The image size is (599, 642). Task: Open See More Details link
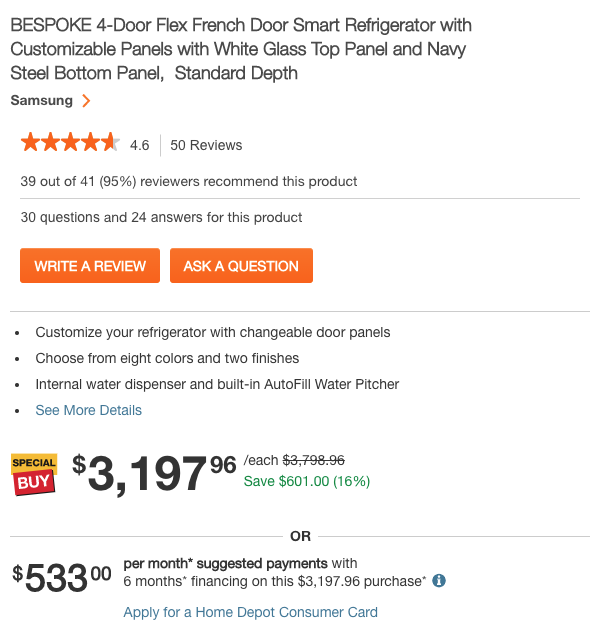click(x=88, y=410)
